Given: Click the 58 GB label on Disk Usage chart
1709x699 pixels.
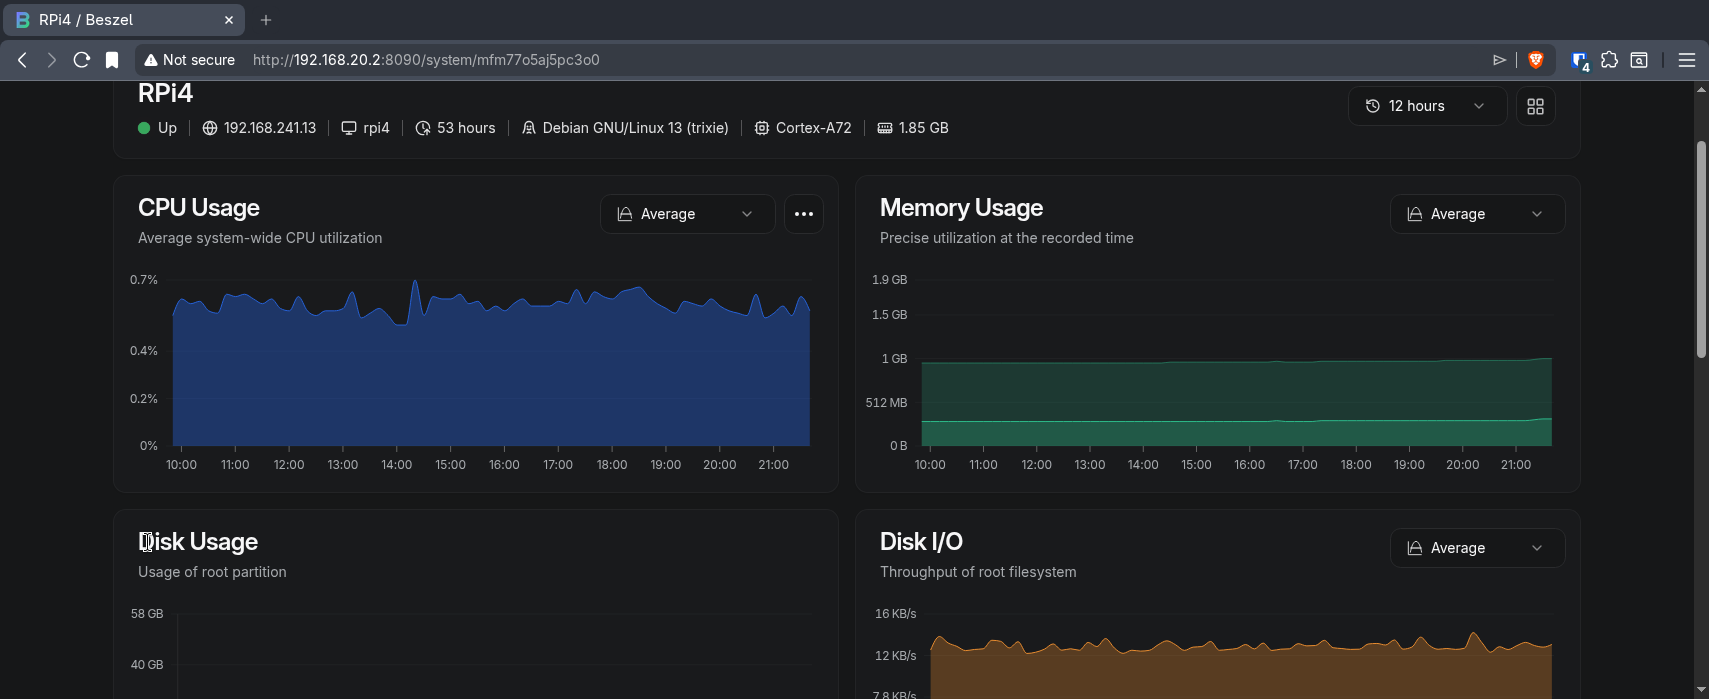Looking at the screenshot, I should click(x=147, y=614).
